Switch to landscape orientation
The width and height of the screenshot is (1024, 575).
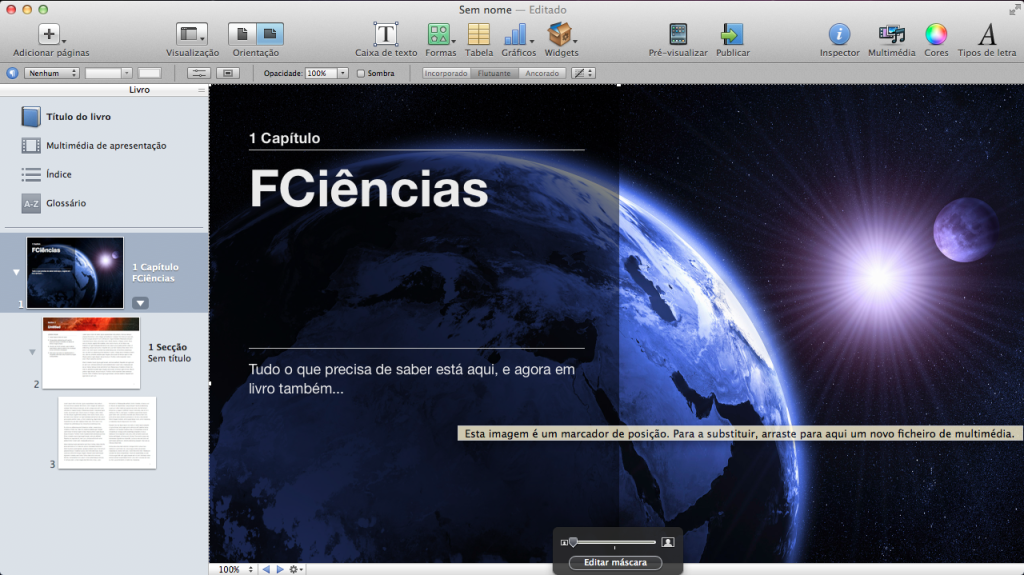pos(270,34)
